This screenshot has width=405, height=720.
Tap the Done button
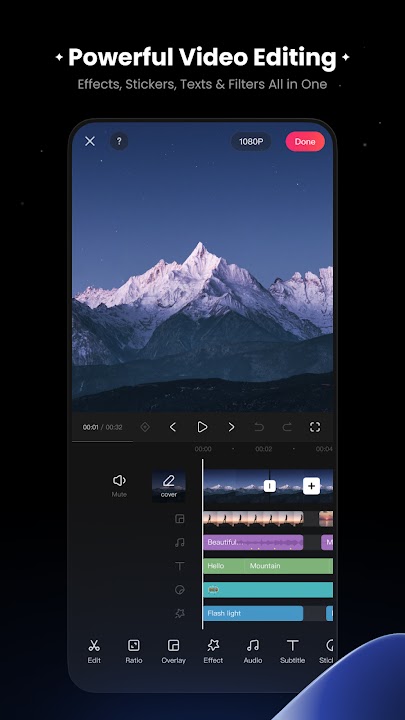click(305, 141)
